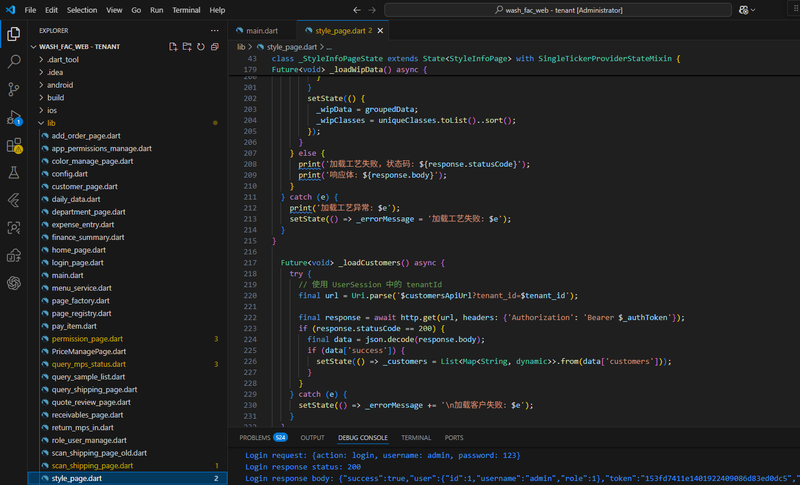800x485 pixels.
Task: Open the Terminal menu
Action: [186, 10]
